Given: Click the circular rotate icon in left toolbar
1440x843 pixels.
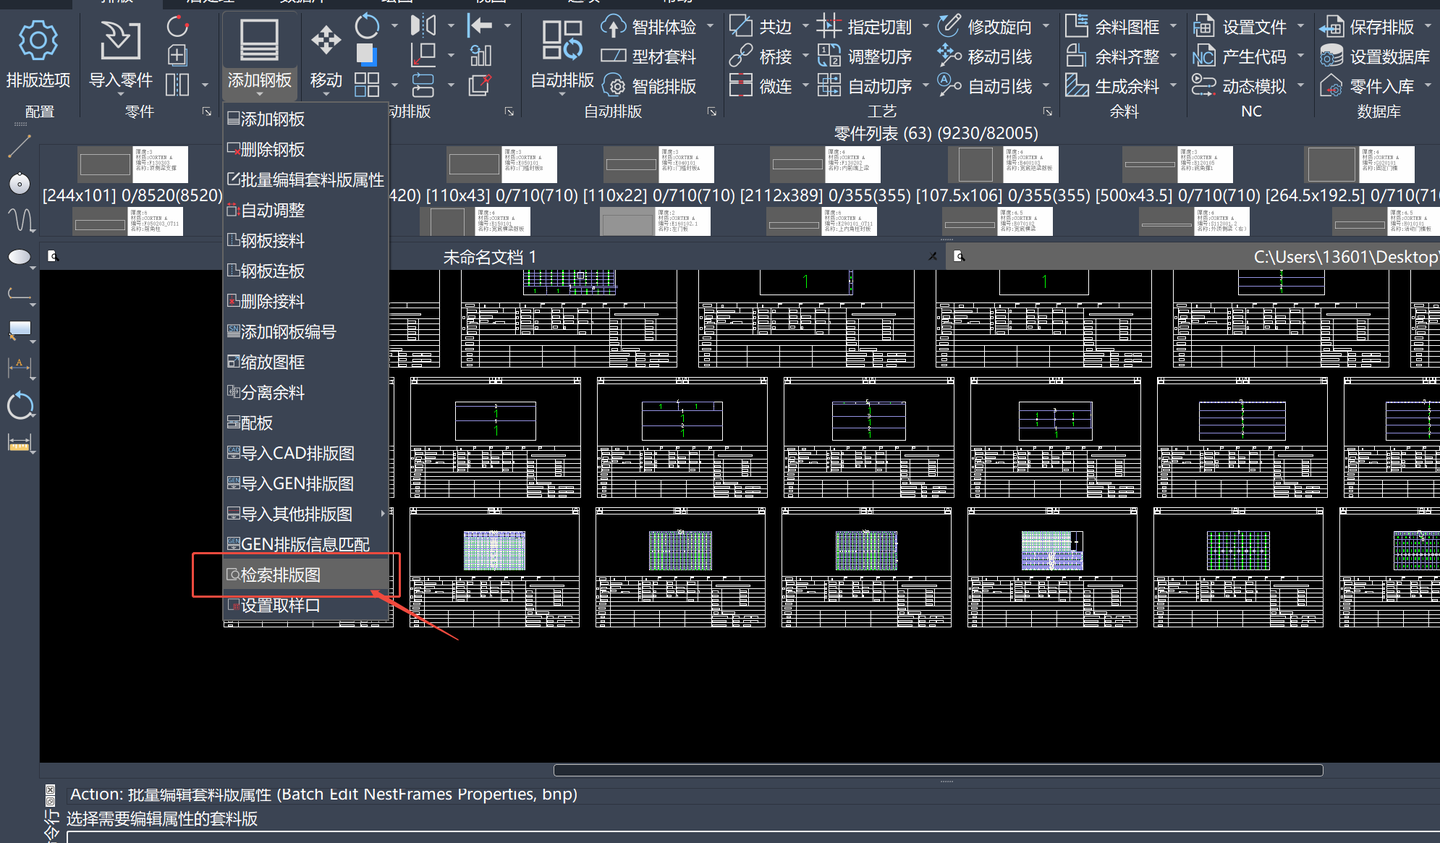Looking at the screenshot, I should point(20,405).
